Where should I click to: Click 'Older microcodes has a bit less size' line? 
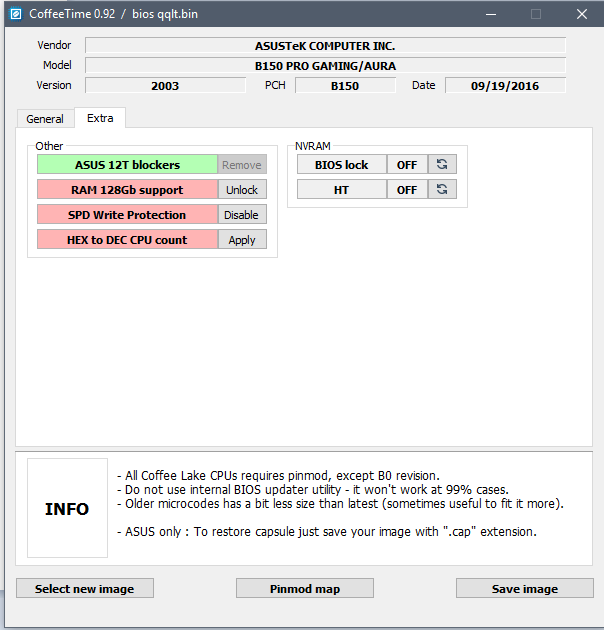pos(340,504)
